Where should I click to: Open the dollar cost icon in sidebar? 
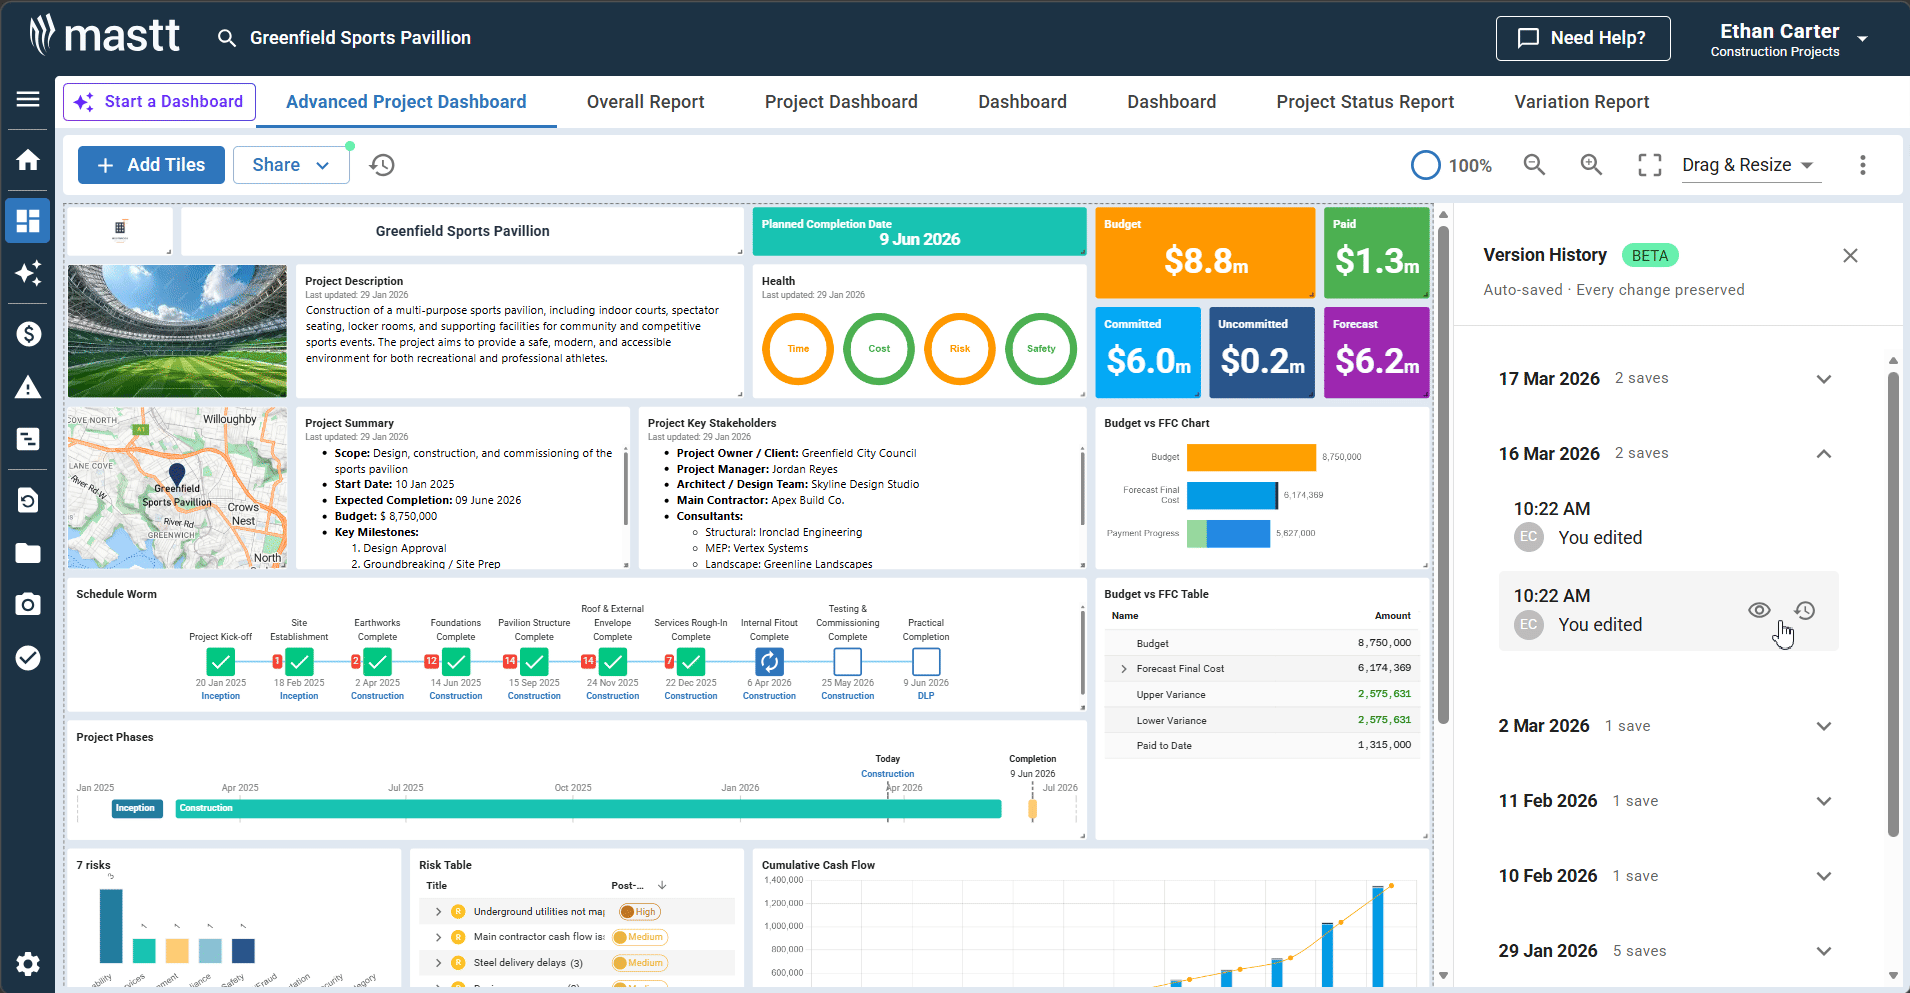pyautogui.click(x=28, y=334)
